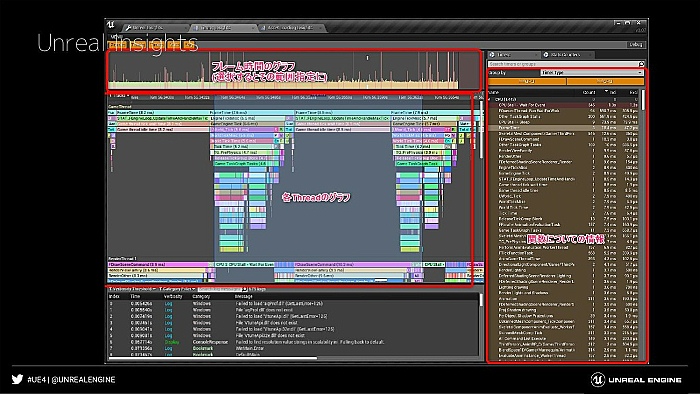Viewport: 700px width, 394px height.
Task: Toggle the leftmost orange view button in toolbar
Action: coord(117,45)
